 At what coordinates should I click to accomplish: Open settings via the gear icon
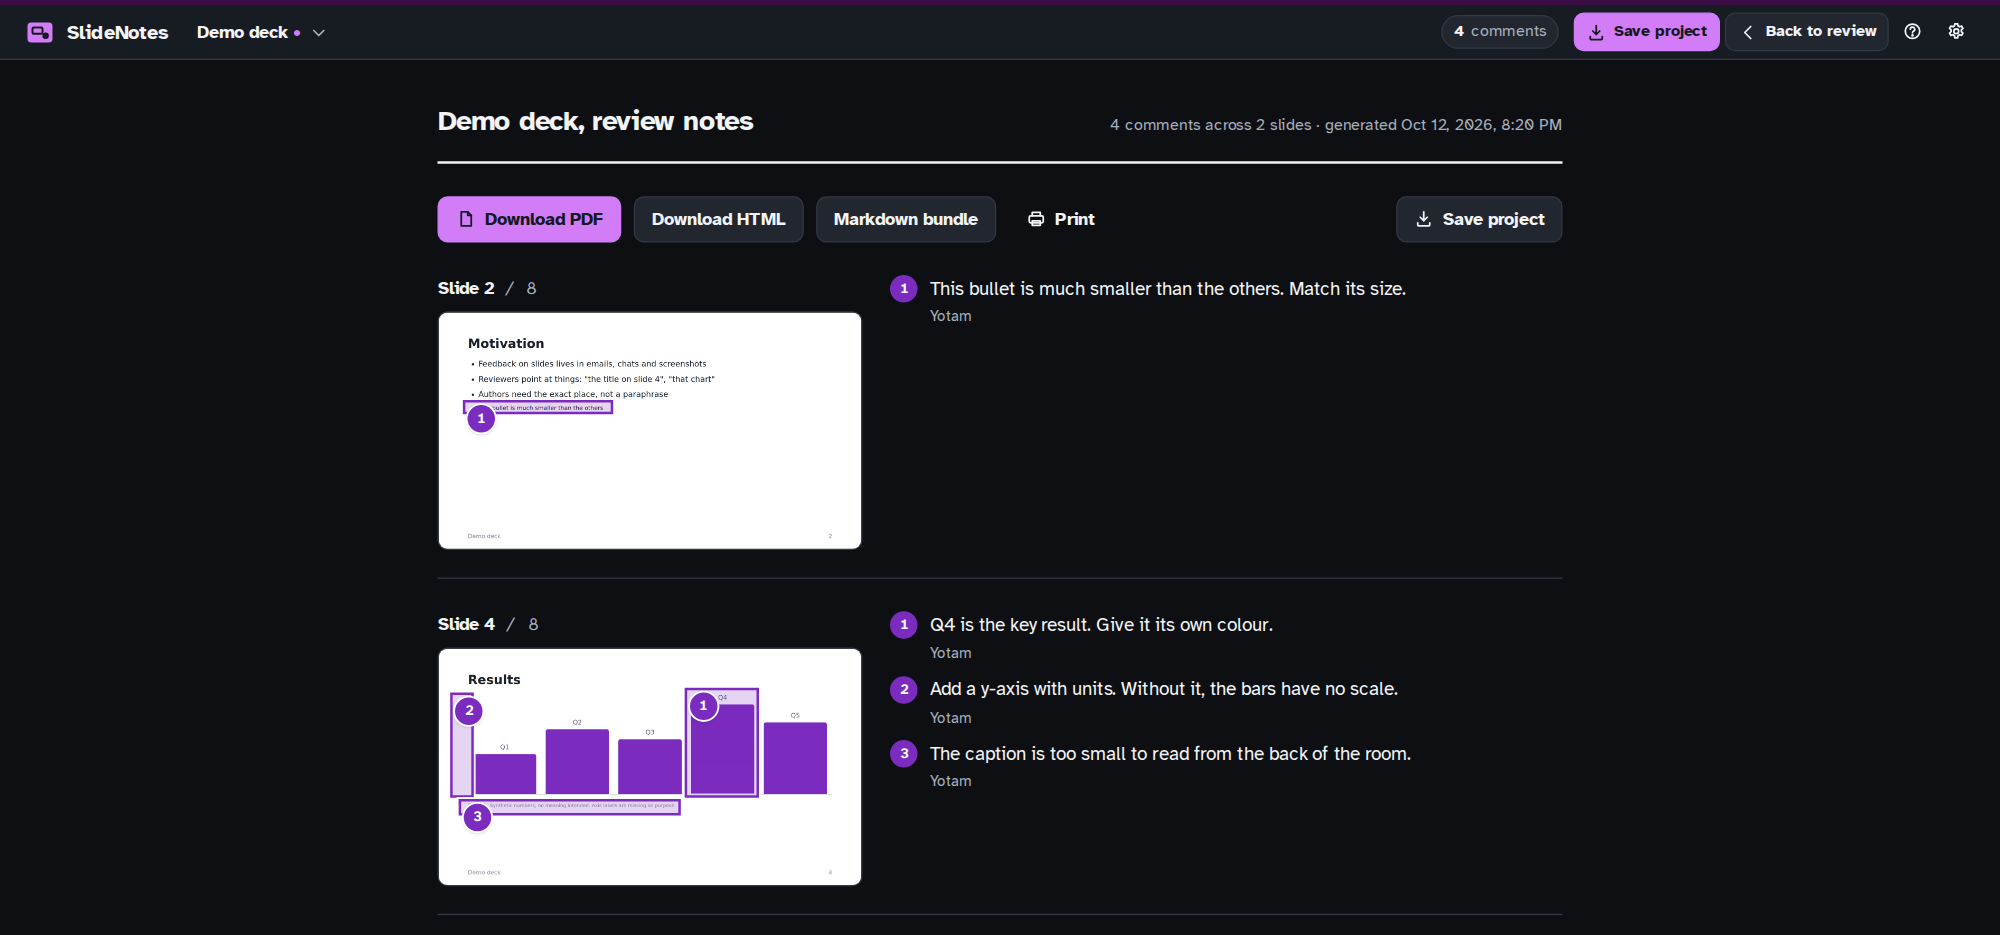(x=1956, y=31)
